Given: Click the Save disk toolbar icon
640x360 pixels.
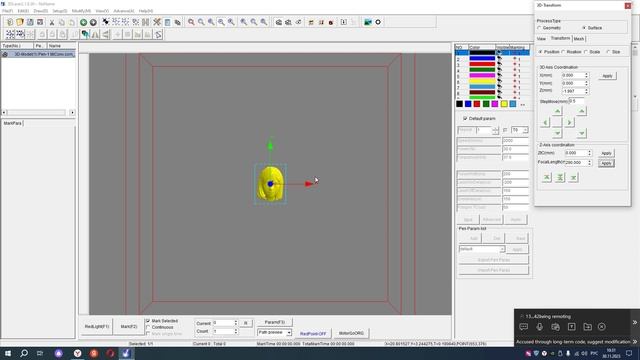Looking at the screenshot, I should click(30, 22).
